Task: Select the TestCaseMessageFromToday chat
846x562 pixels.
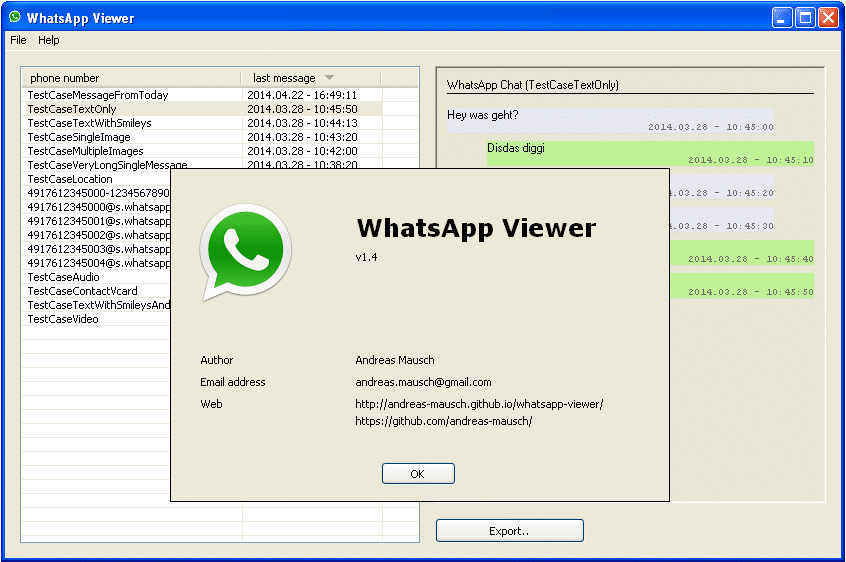Action: [x=98, y=95]
